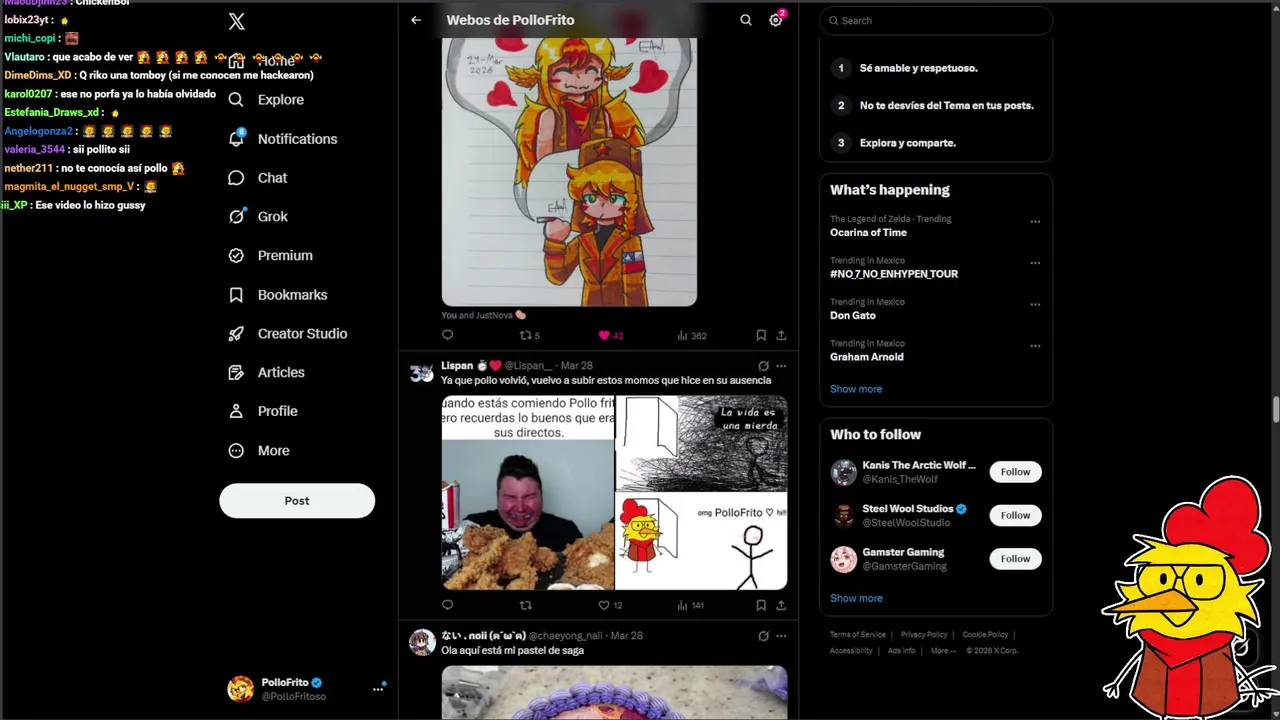Screen dimensions: 1280x720
Task: Like Lispan's post with 12 likes
Action: (x=610, y=605)
